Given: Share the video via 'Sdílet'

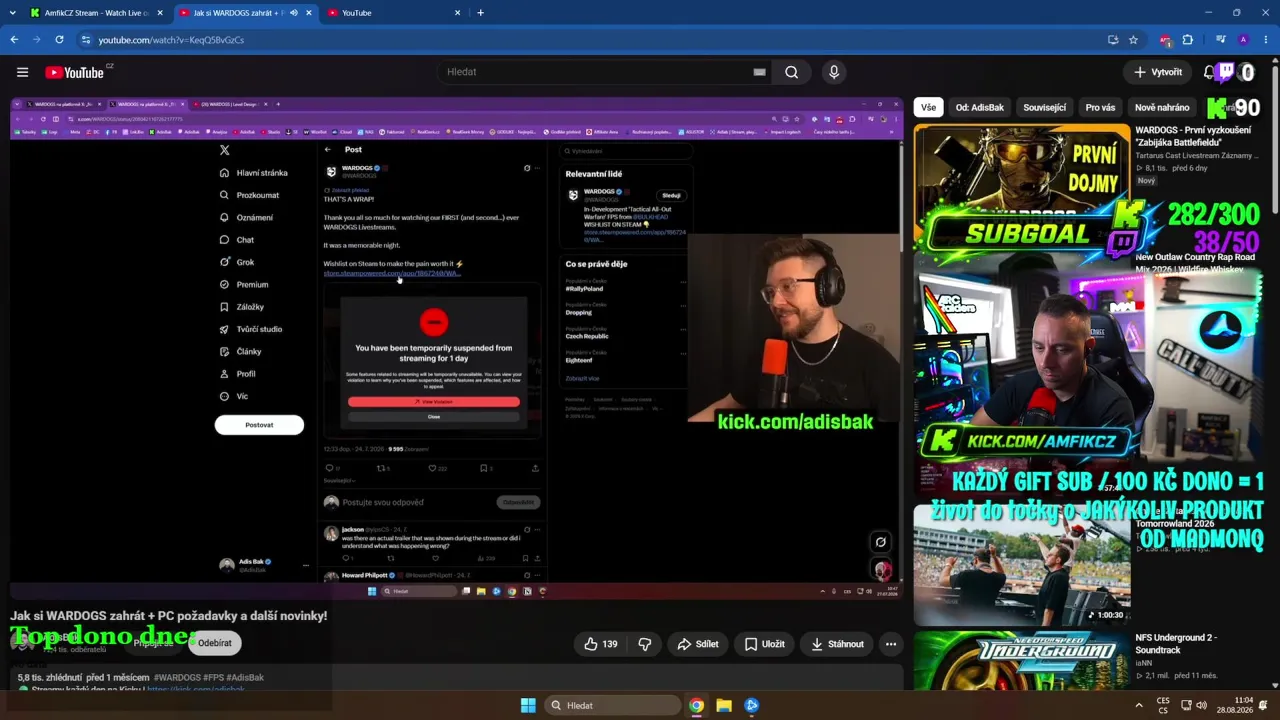Looking at the screenshot, I should pyautogui.click(x=698, y=644).
